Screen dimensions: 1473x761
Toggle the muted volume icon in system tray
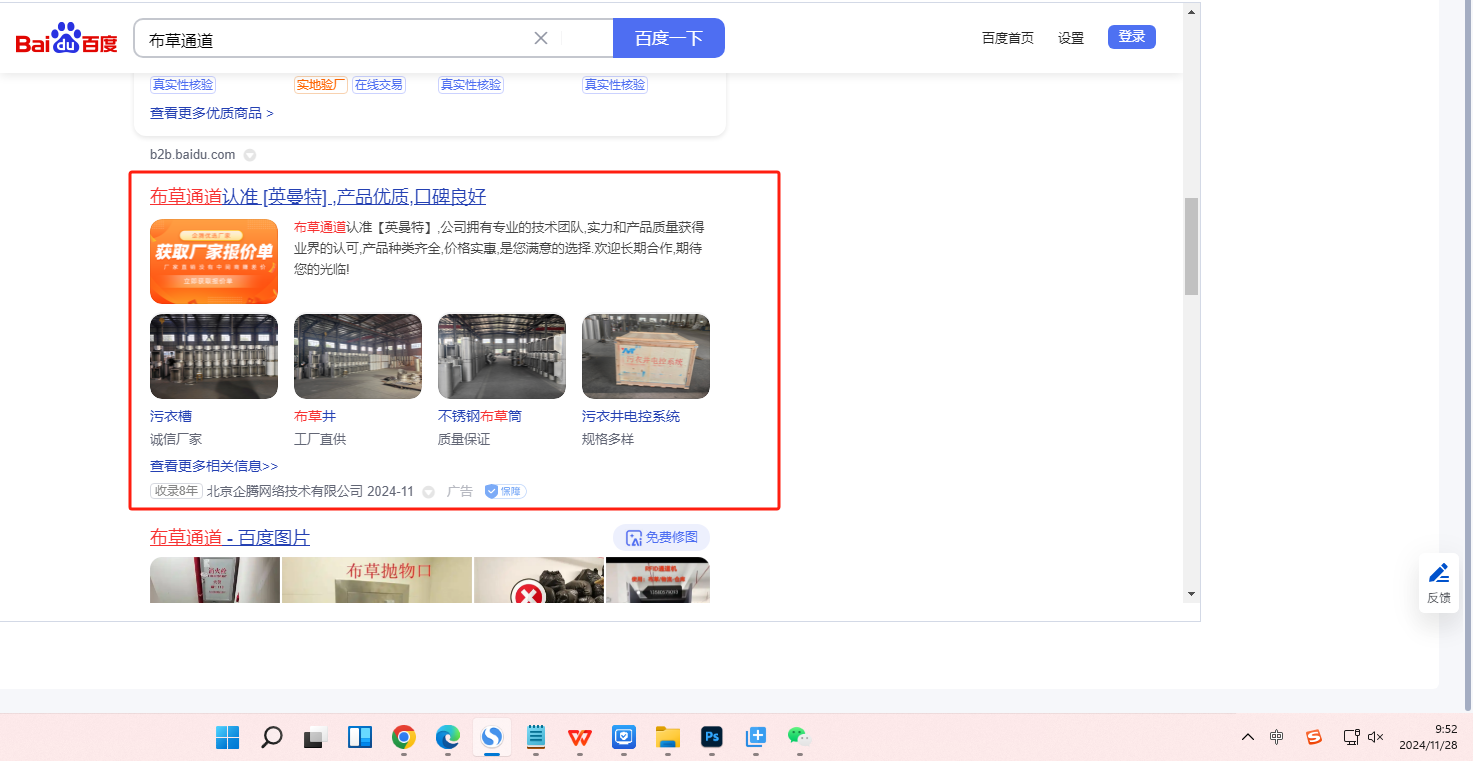pos(1375,737)
